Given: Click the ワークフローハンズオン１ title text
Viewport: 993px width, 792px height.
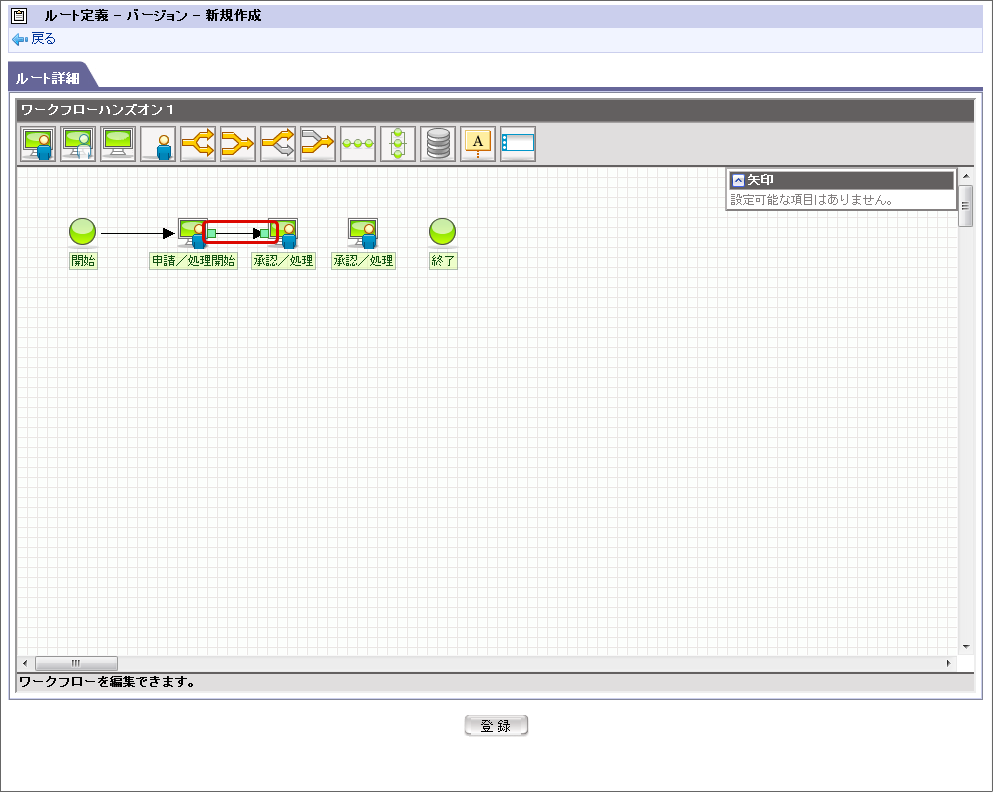Looking at the screenshot, I should tap(98, 110).
